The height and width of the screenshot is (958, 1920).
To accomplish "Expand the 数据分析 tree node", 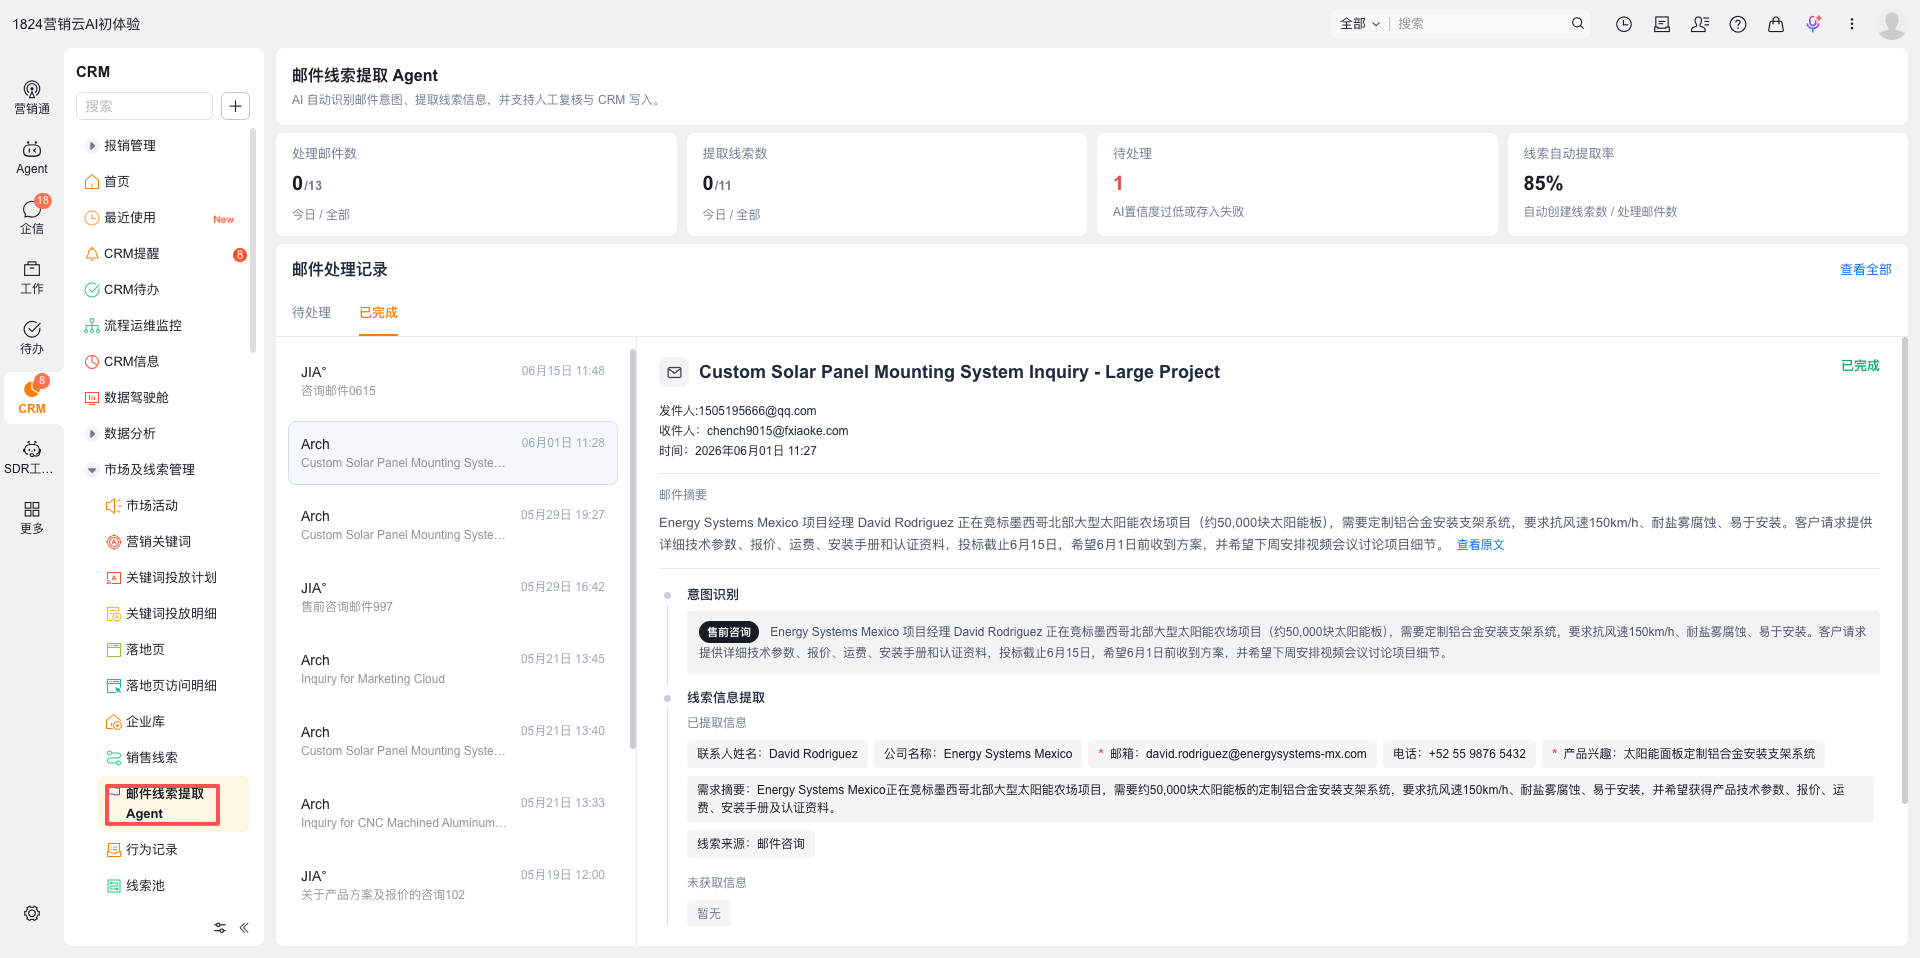I will [92, 434].
